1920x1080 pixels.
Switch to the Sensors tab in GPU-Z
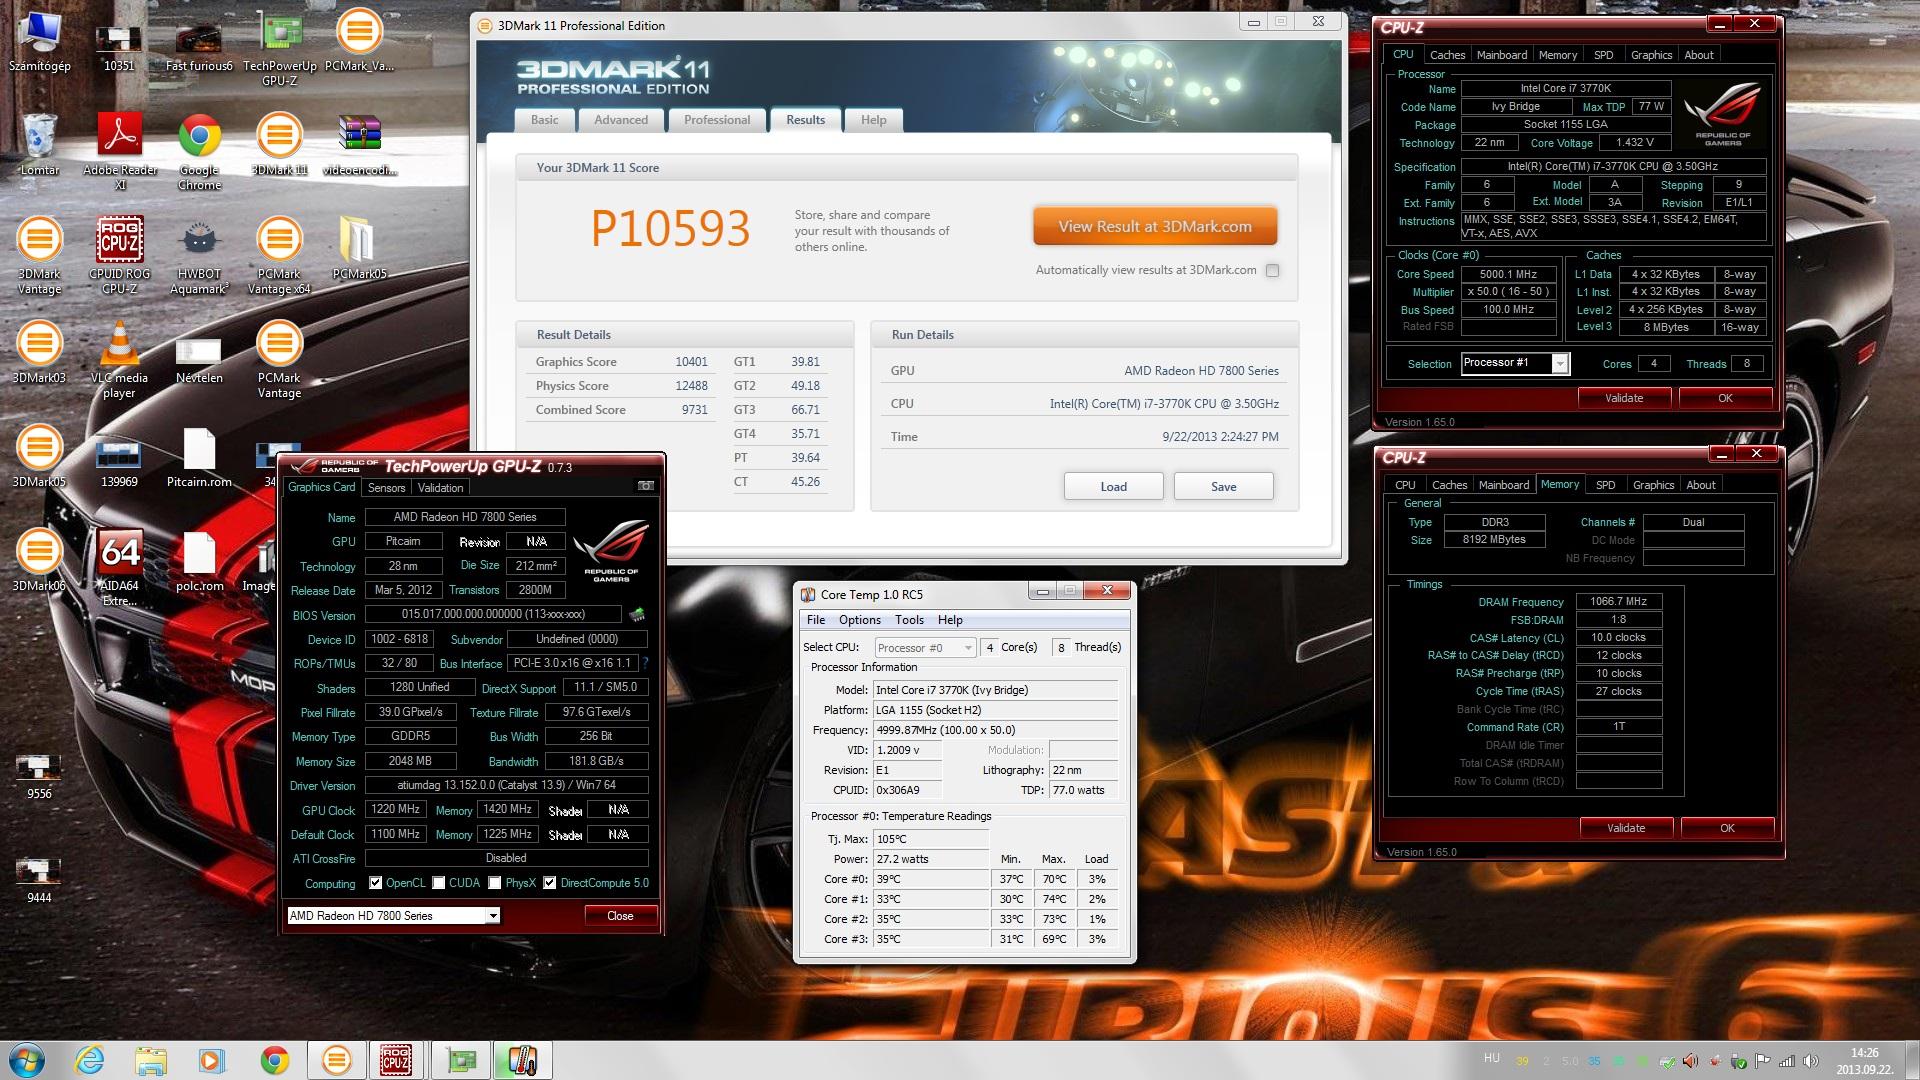(x=387, y=488)
